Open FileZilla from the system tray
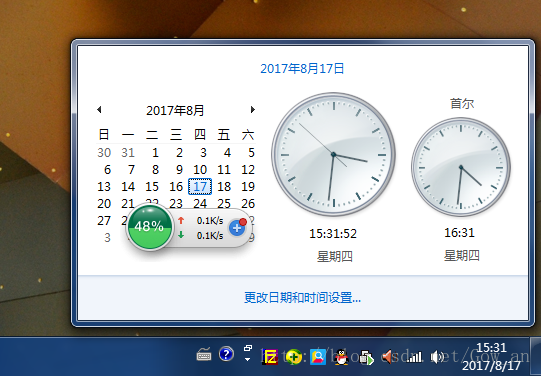The image size is (541, 376). pos(270,357)
